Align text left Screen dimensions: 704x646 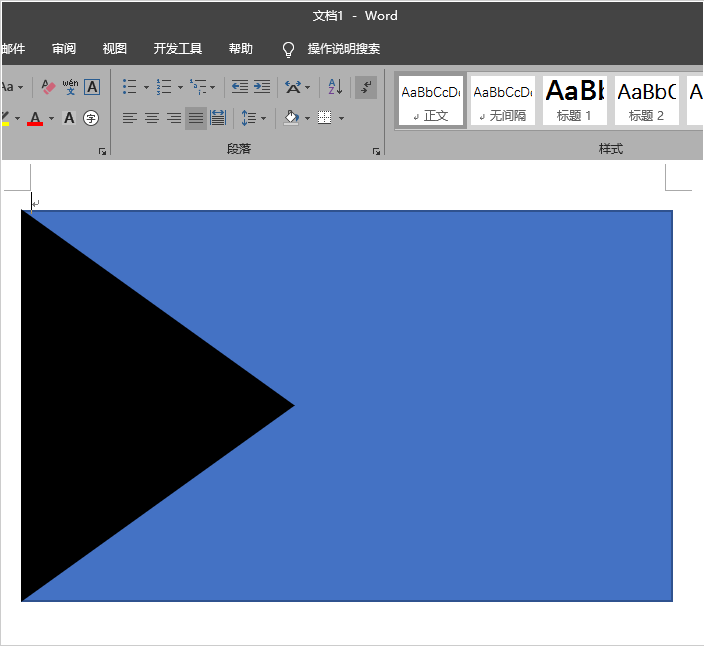pos(130,118)
